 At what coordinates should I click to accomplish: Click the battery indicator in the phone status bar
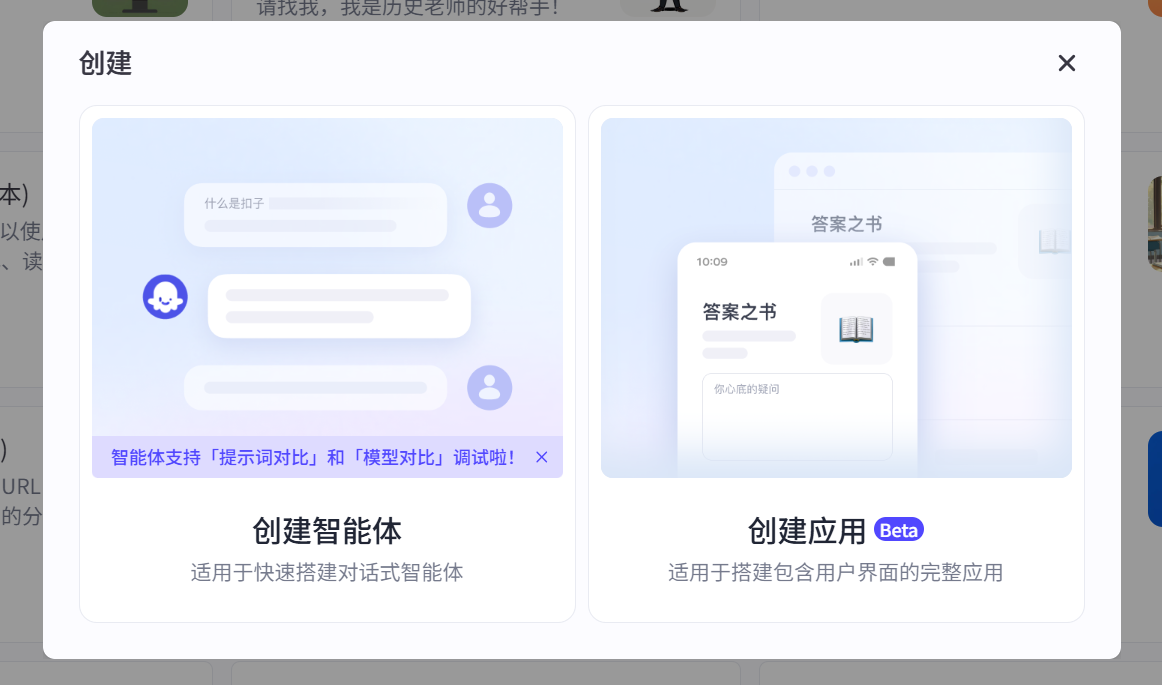(888, 261)
